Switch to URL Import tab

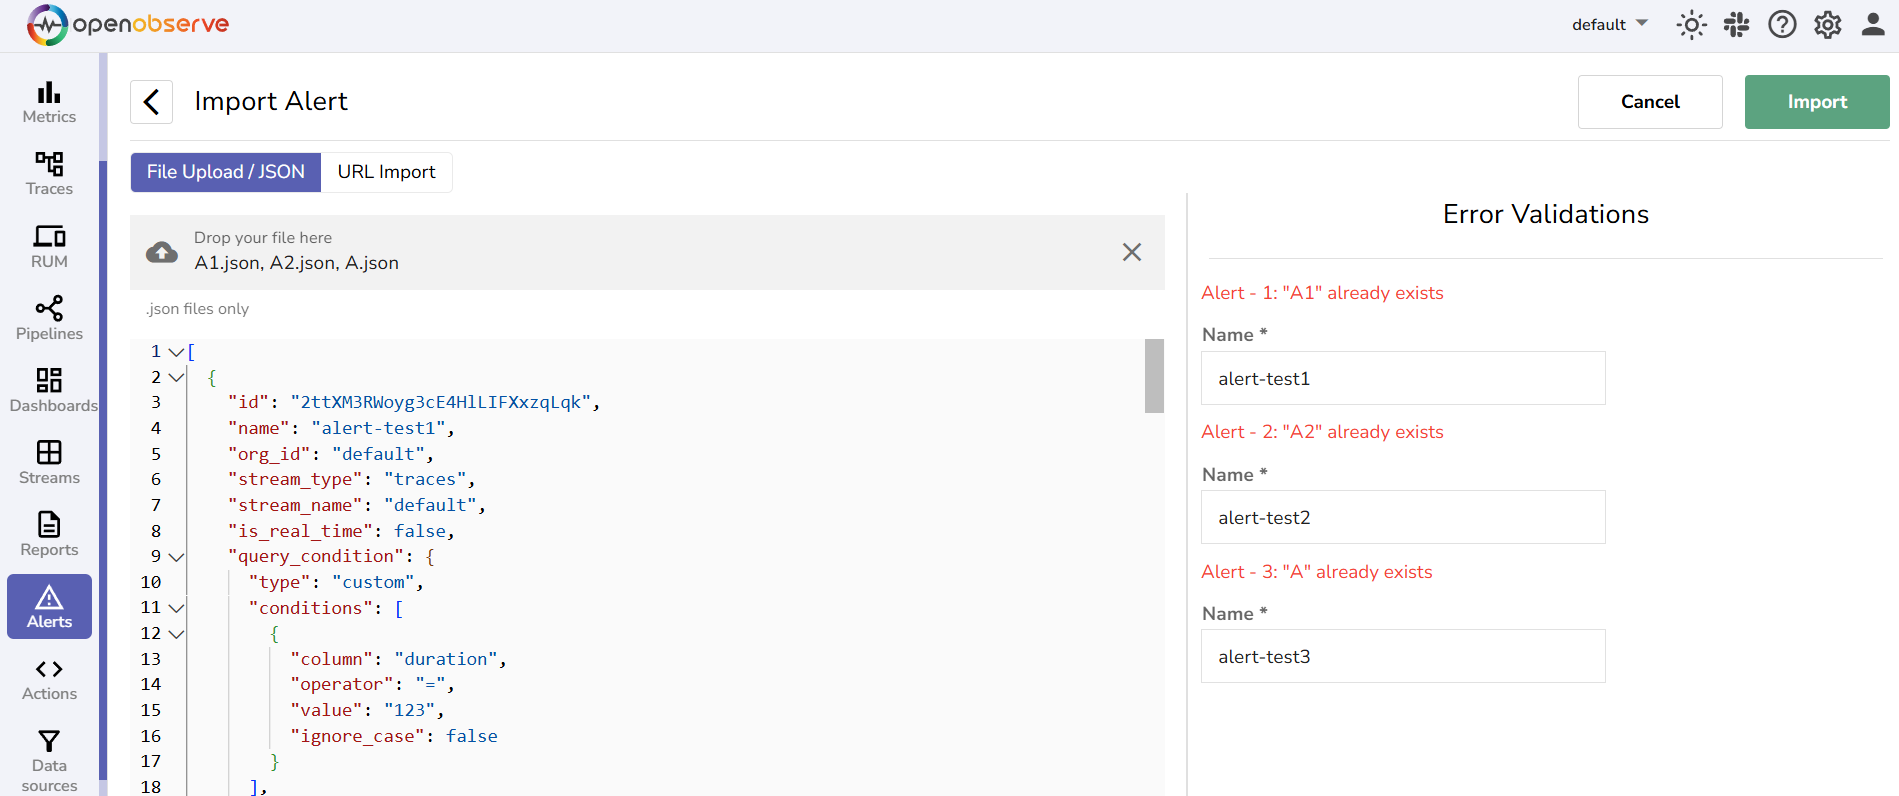[386, 172]
